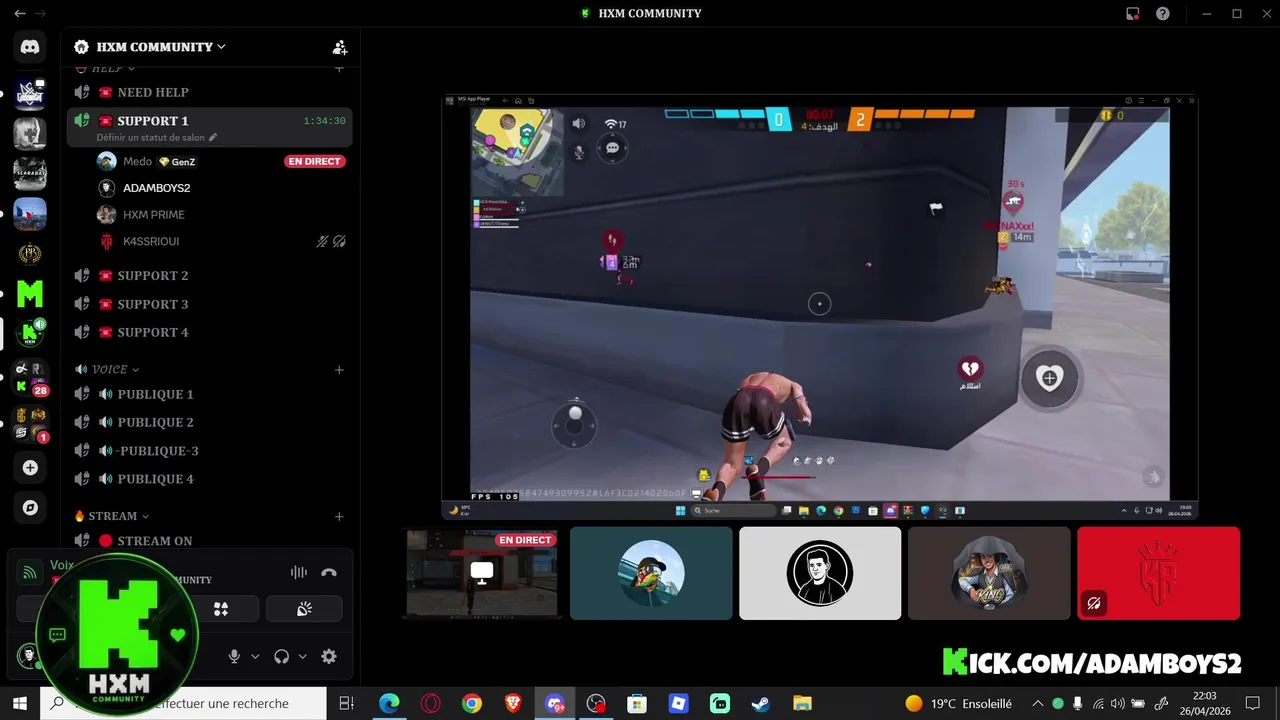Viewport: 1280px width, 720px height.
Task: Collapse the STREAM category
Action: point(111,516)
